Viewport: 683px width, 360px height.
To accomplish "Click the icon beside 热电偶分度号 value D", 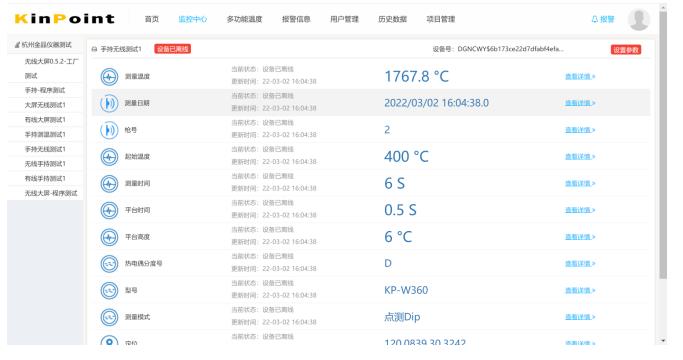I will pyautogui.click(x=109, y=264).
